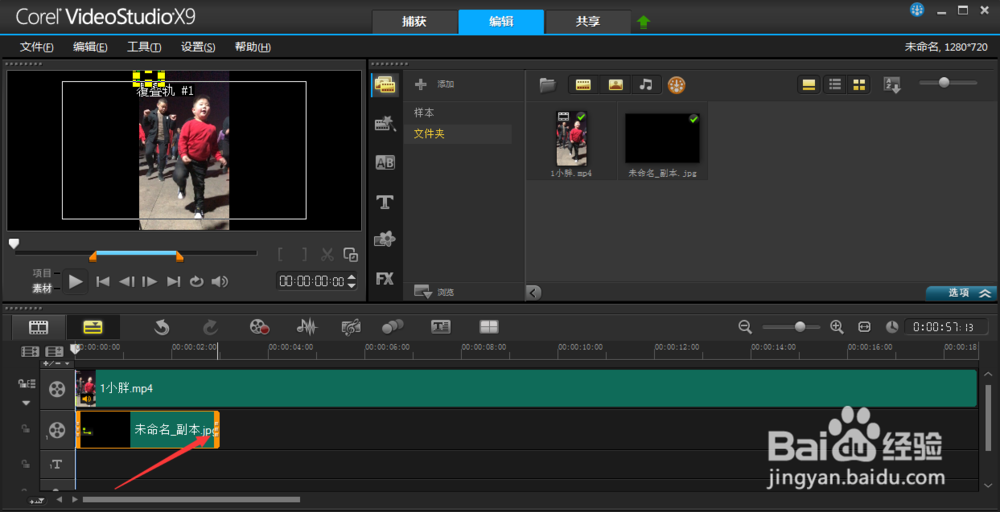Toggle repeat playback
This screenshot has height=512, width=1000.
tap(196, 281)
